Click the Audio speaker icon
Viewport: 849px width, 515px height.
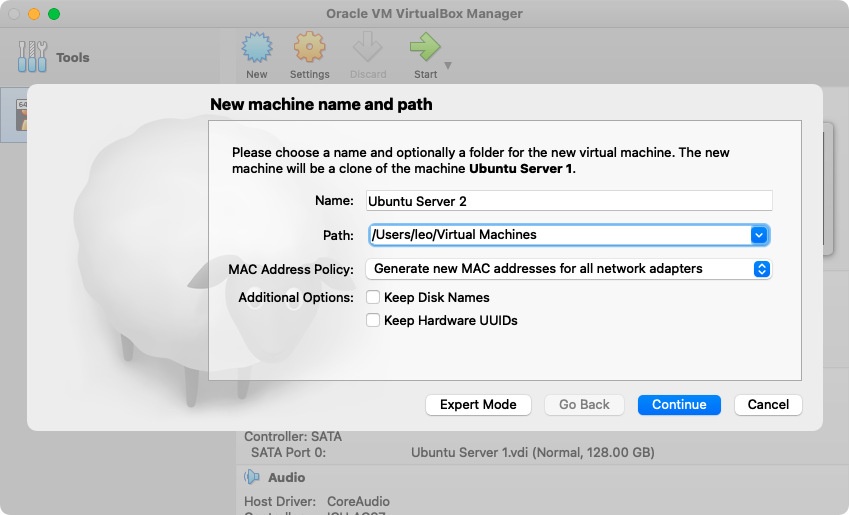pos(252,478)
